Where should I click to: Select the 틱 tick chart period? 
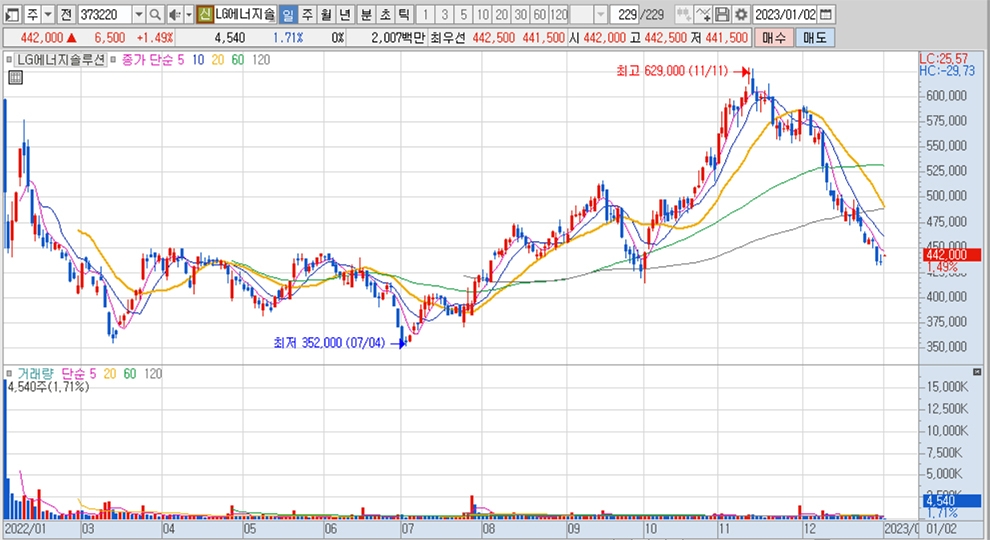[404, 14]
